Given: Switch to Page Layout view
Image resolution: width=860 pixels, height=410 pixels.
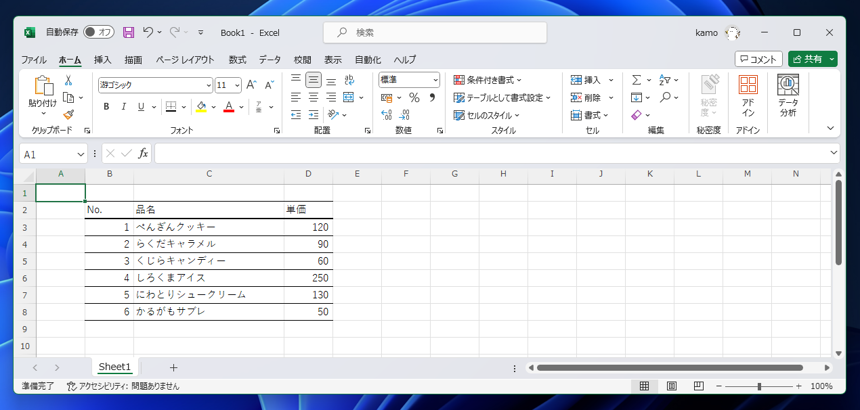Looking at the screenshot, I should [672, 386].
